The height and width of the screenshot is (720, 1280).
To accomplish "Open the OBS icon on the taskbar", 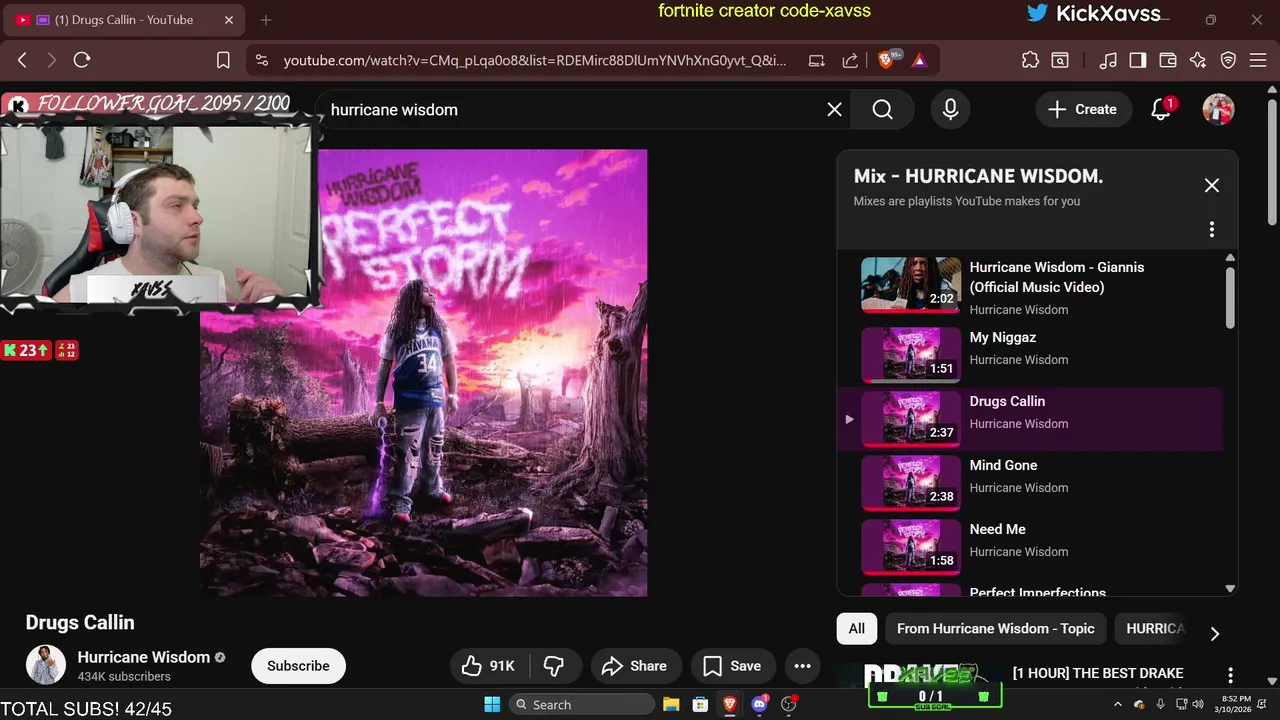I will point(789,704).
